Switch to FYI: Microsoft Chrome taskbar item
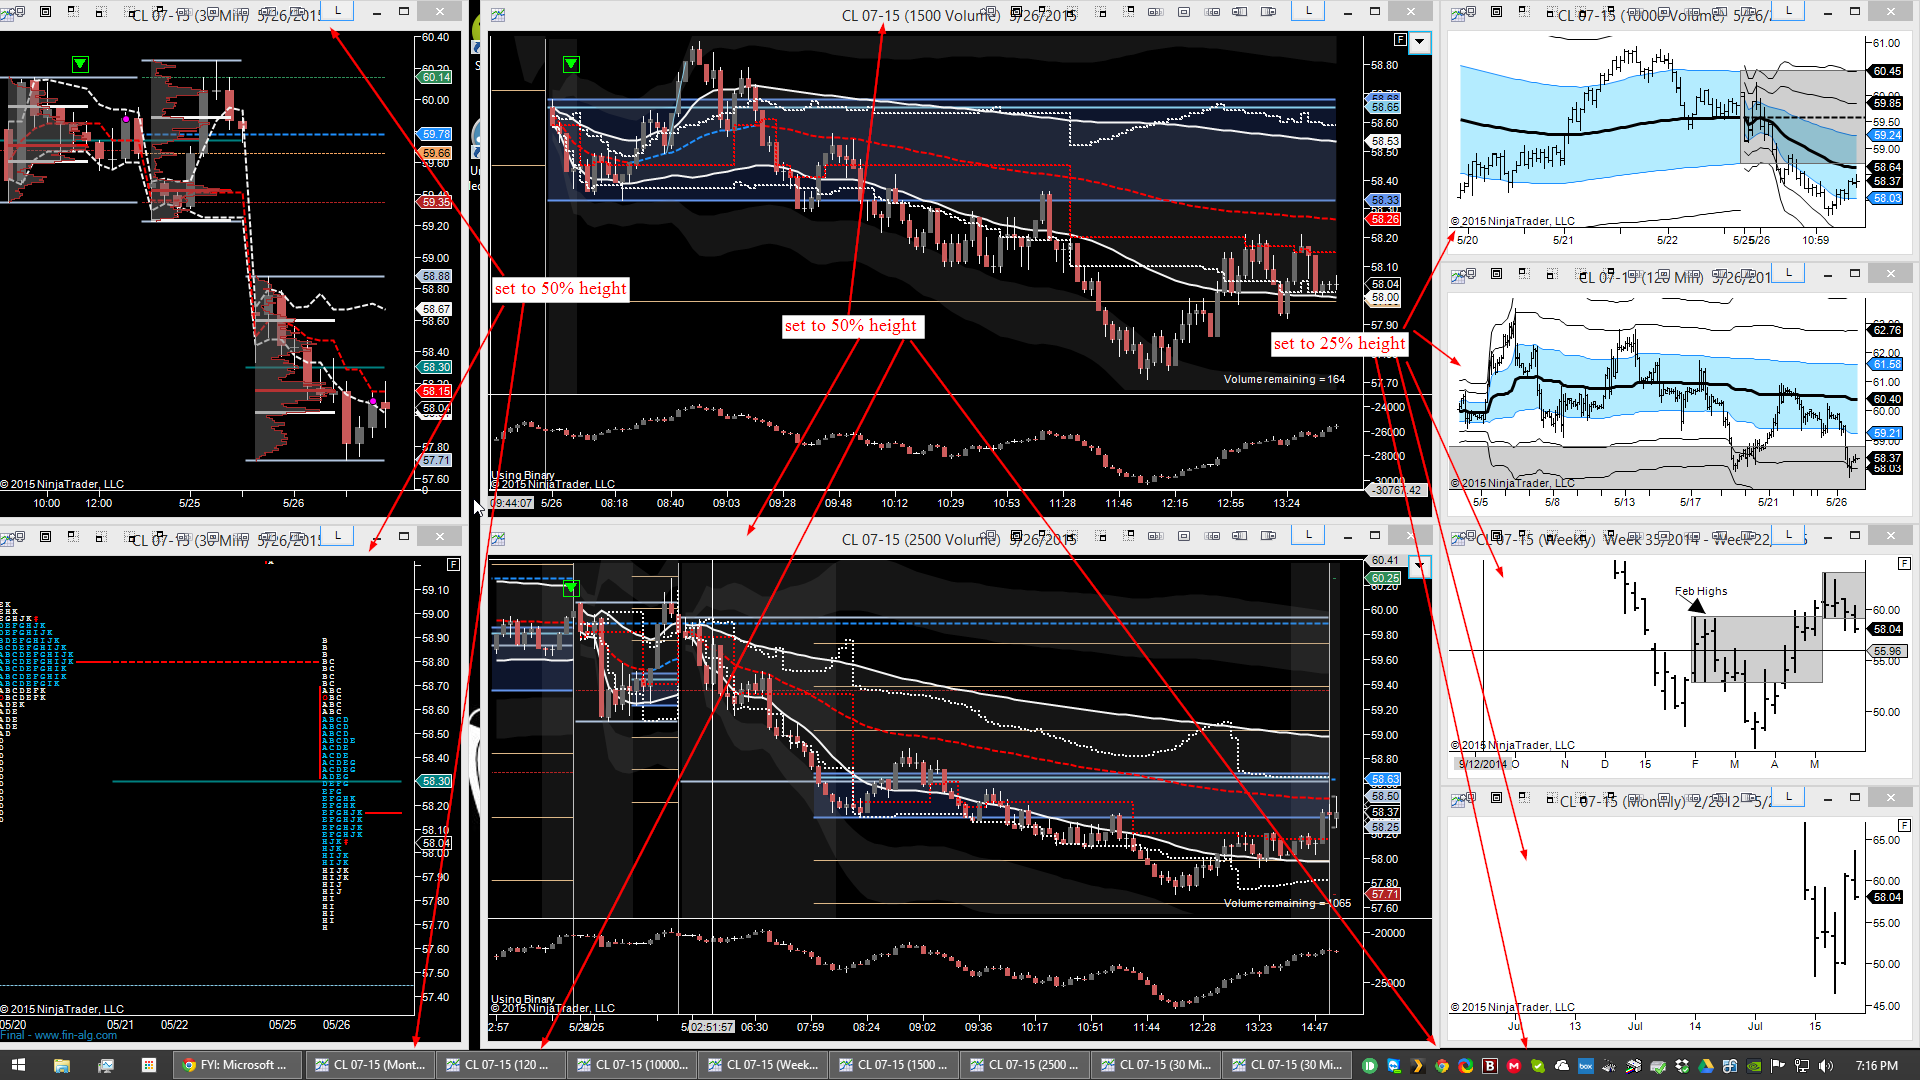Screen dimensions: 1920x1080 tap(235, 1065)
